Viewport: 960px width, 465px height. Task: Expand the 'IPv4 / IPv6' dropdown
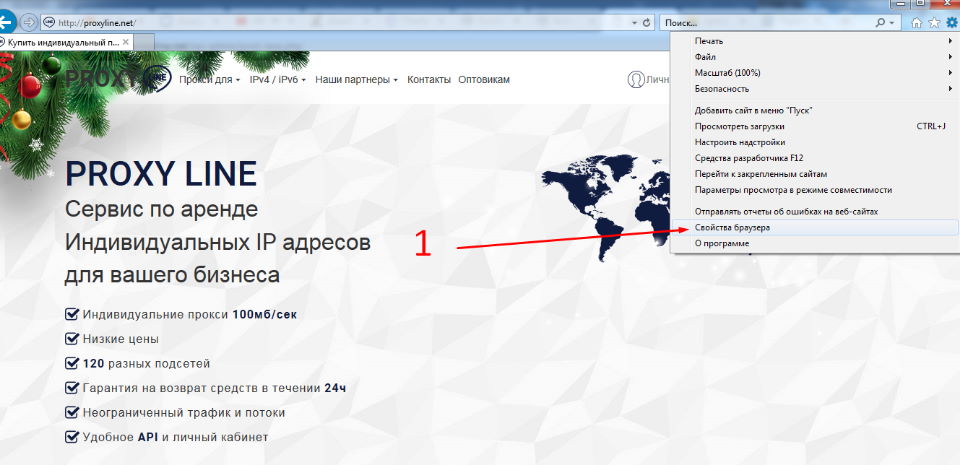(278, 79)
